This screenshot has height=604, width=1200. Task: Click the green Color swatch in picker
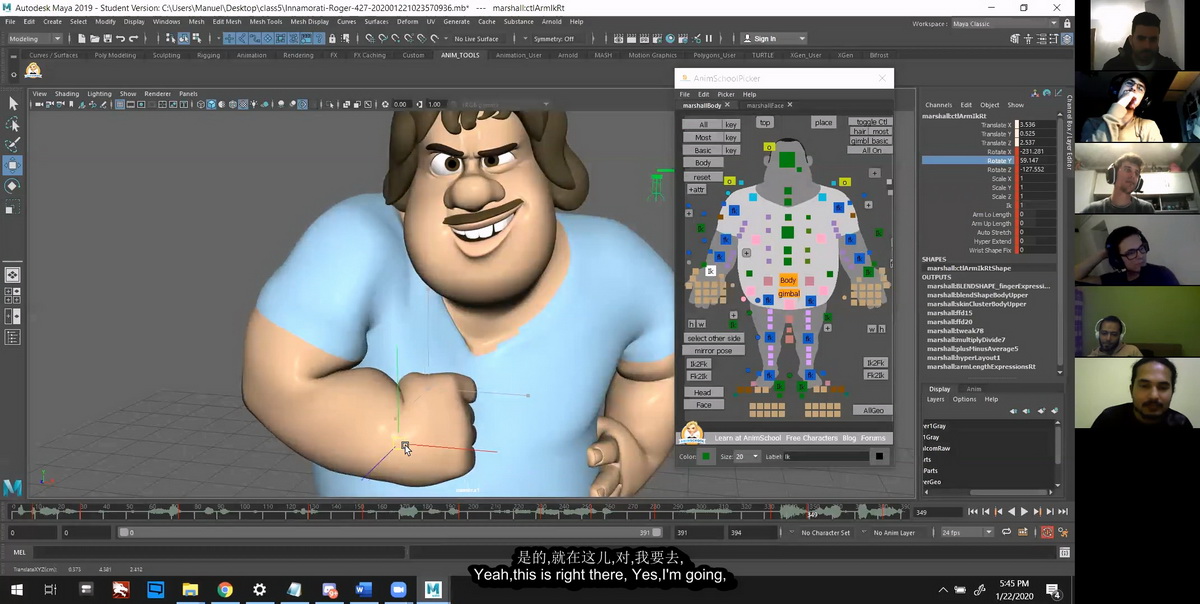[706, 456]
